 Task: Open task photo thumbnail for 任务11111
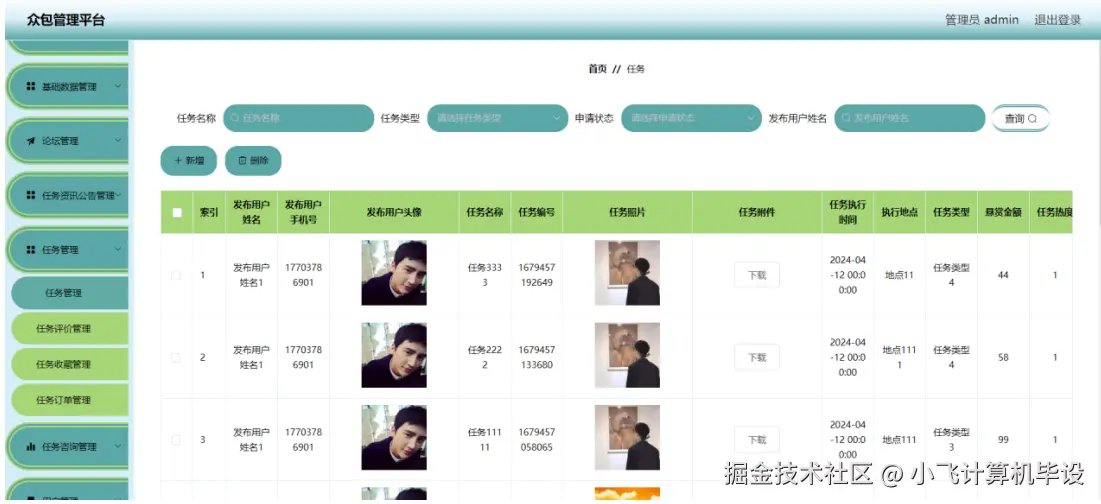[627, 437]
